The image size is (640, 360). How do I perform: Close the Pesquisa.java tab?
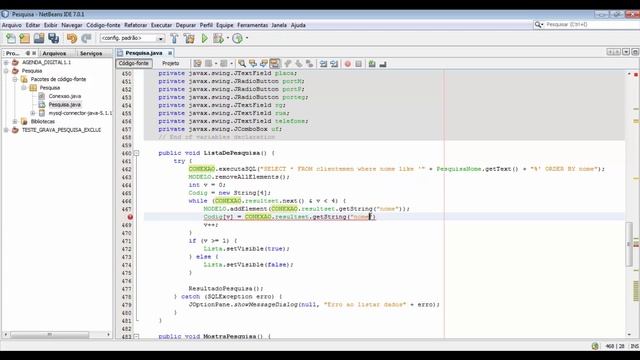click(x=170, y=53)
